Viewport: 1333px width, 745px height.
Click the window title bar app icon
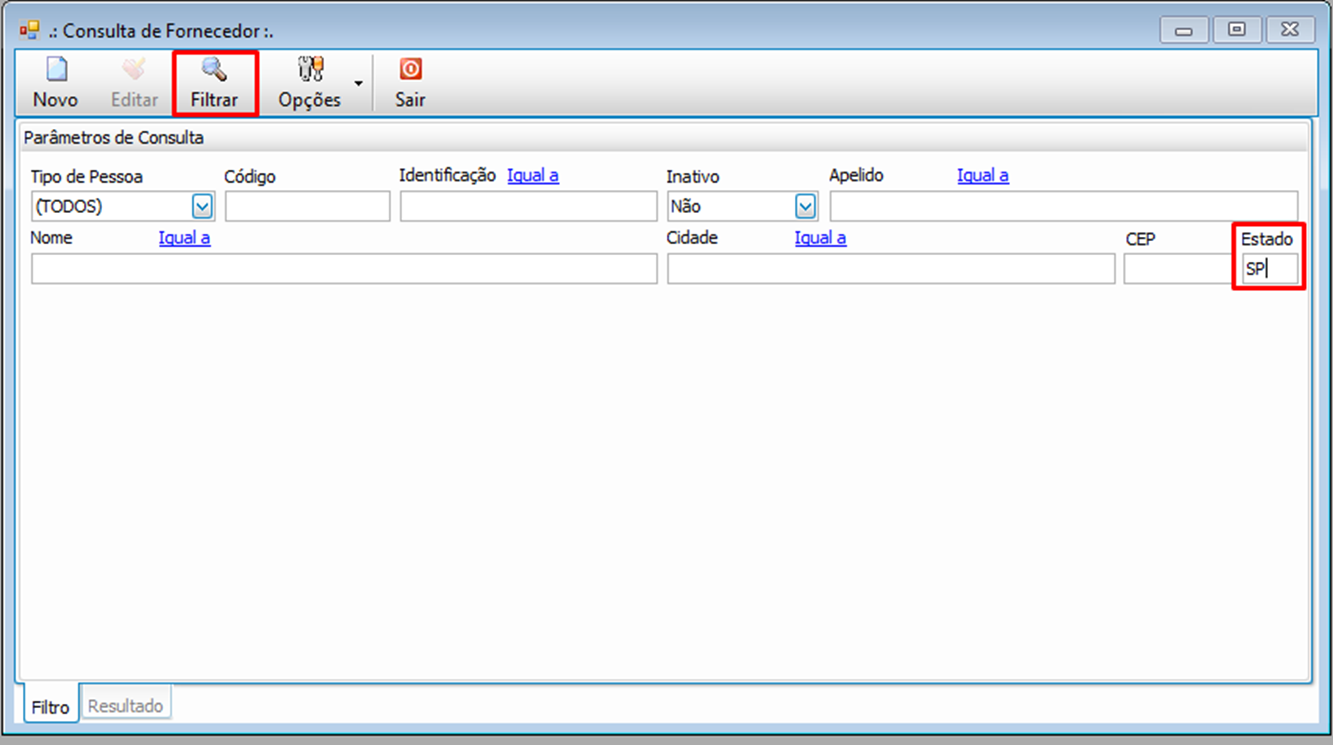[x=29, y=30]
